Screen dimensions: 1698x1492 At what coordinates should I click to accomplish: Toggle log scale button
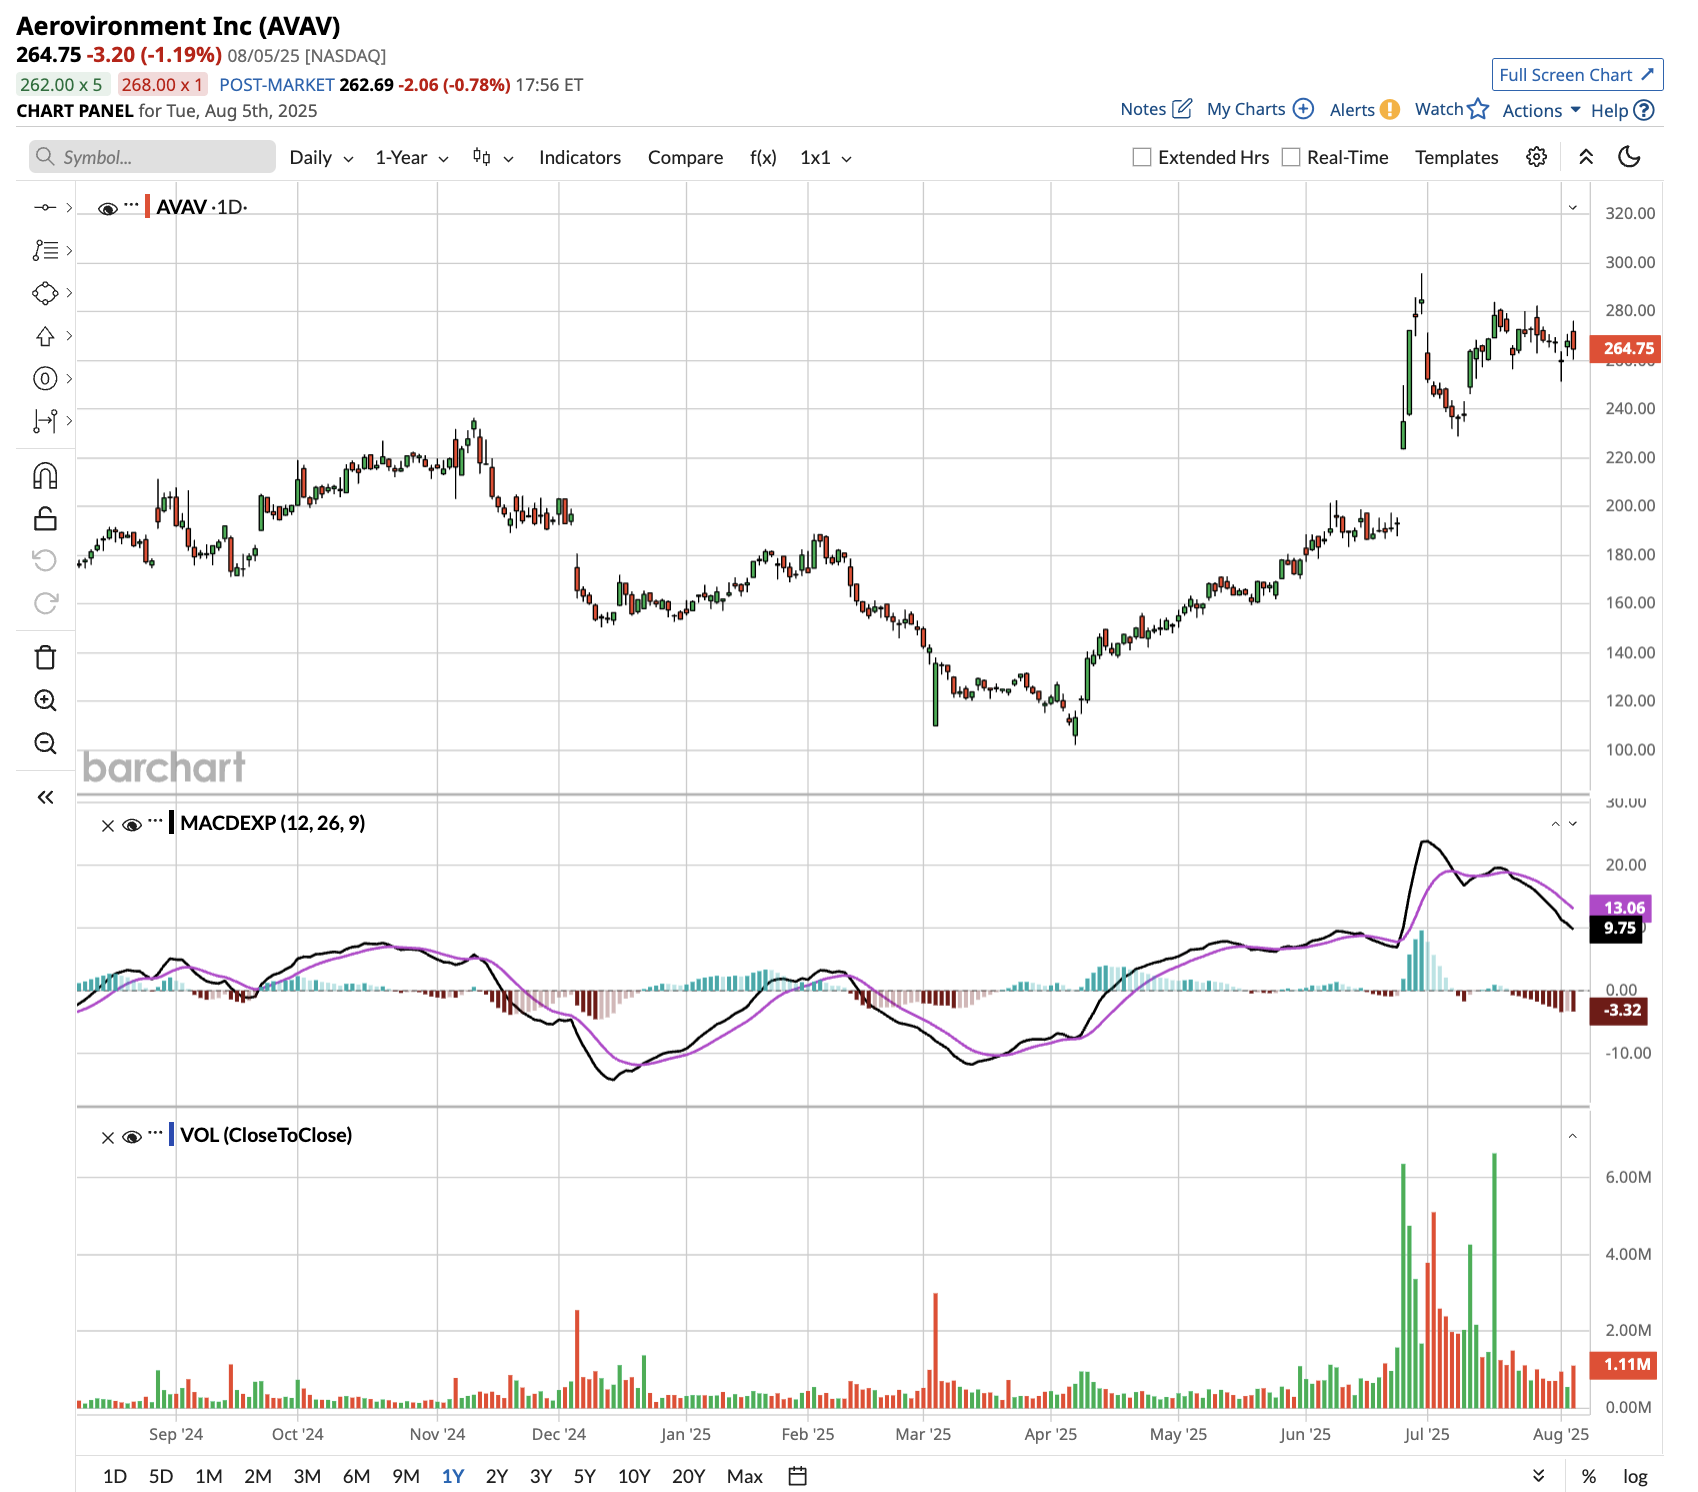tap(1635, 1476)
